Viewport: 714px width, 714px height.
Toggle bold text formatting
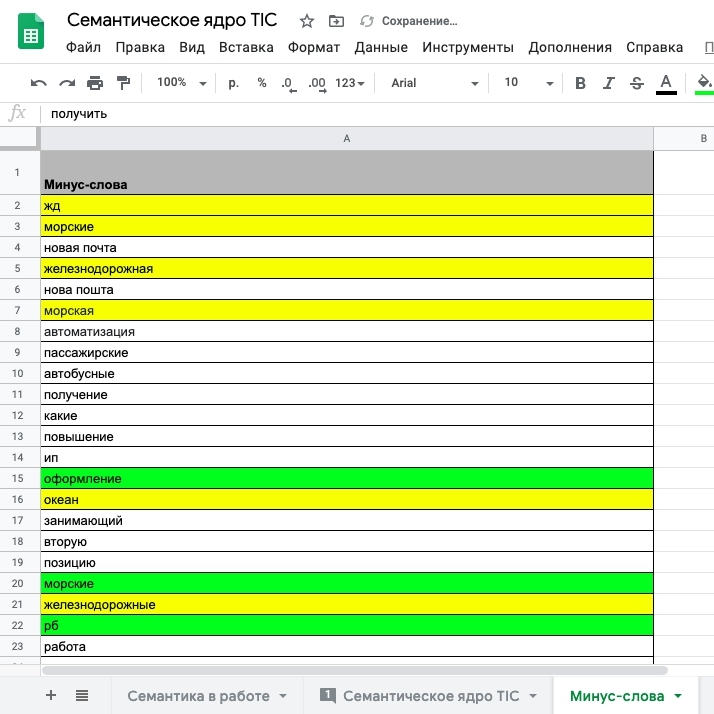[580, 83]
